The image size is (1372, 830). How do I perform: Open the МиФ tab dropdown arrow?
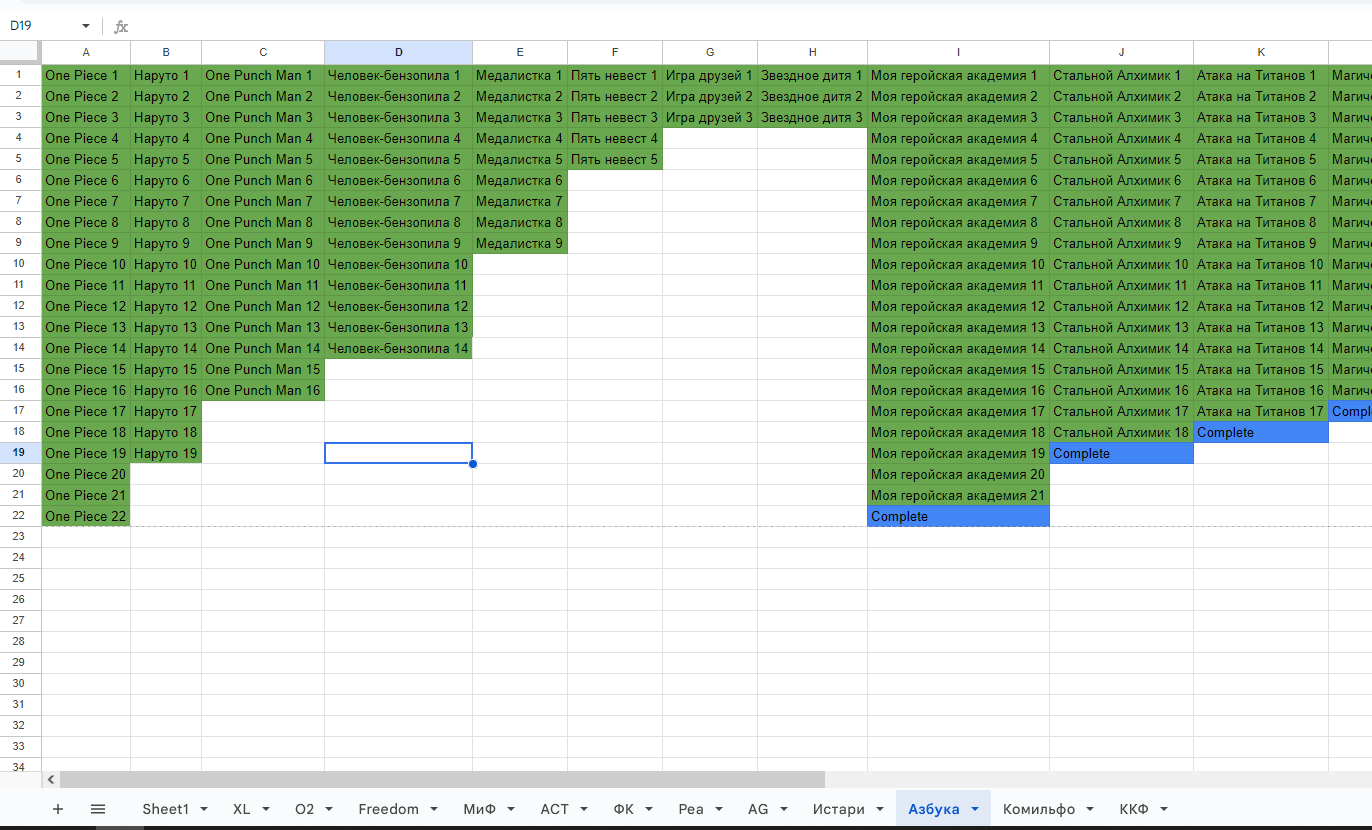tap(512, 809)
